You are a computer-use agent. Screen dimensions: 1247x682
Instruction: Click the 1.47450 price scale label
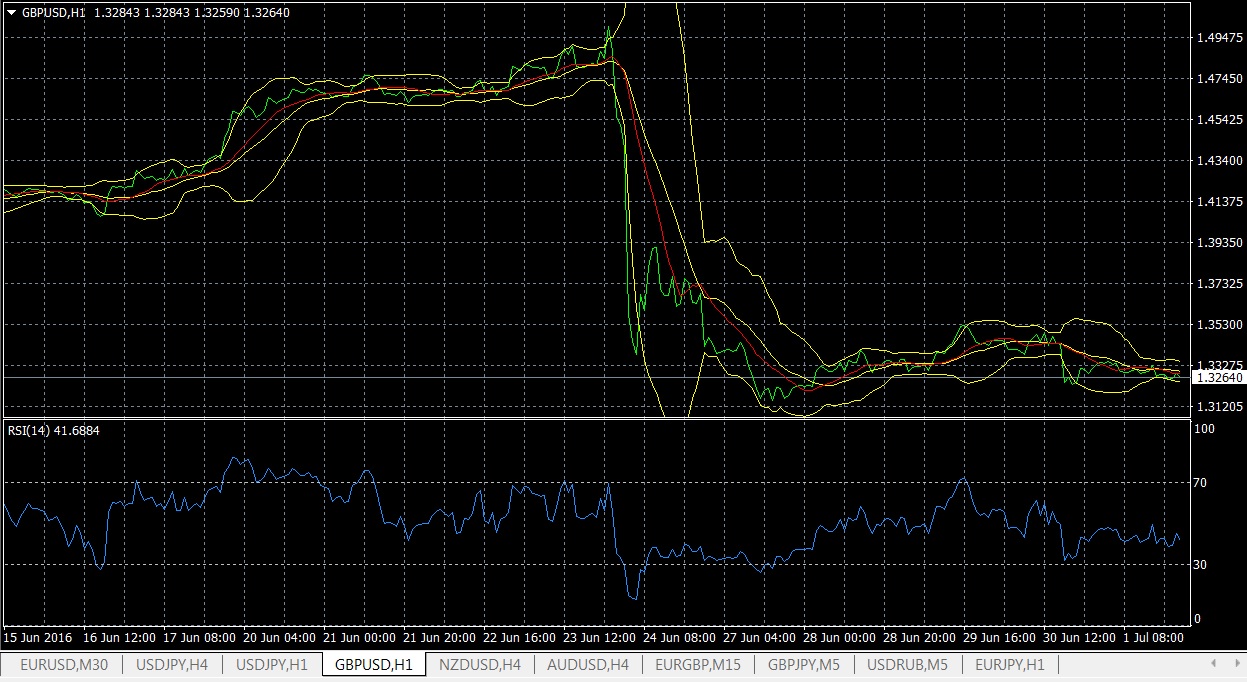(1218, 79)
